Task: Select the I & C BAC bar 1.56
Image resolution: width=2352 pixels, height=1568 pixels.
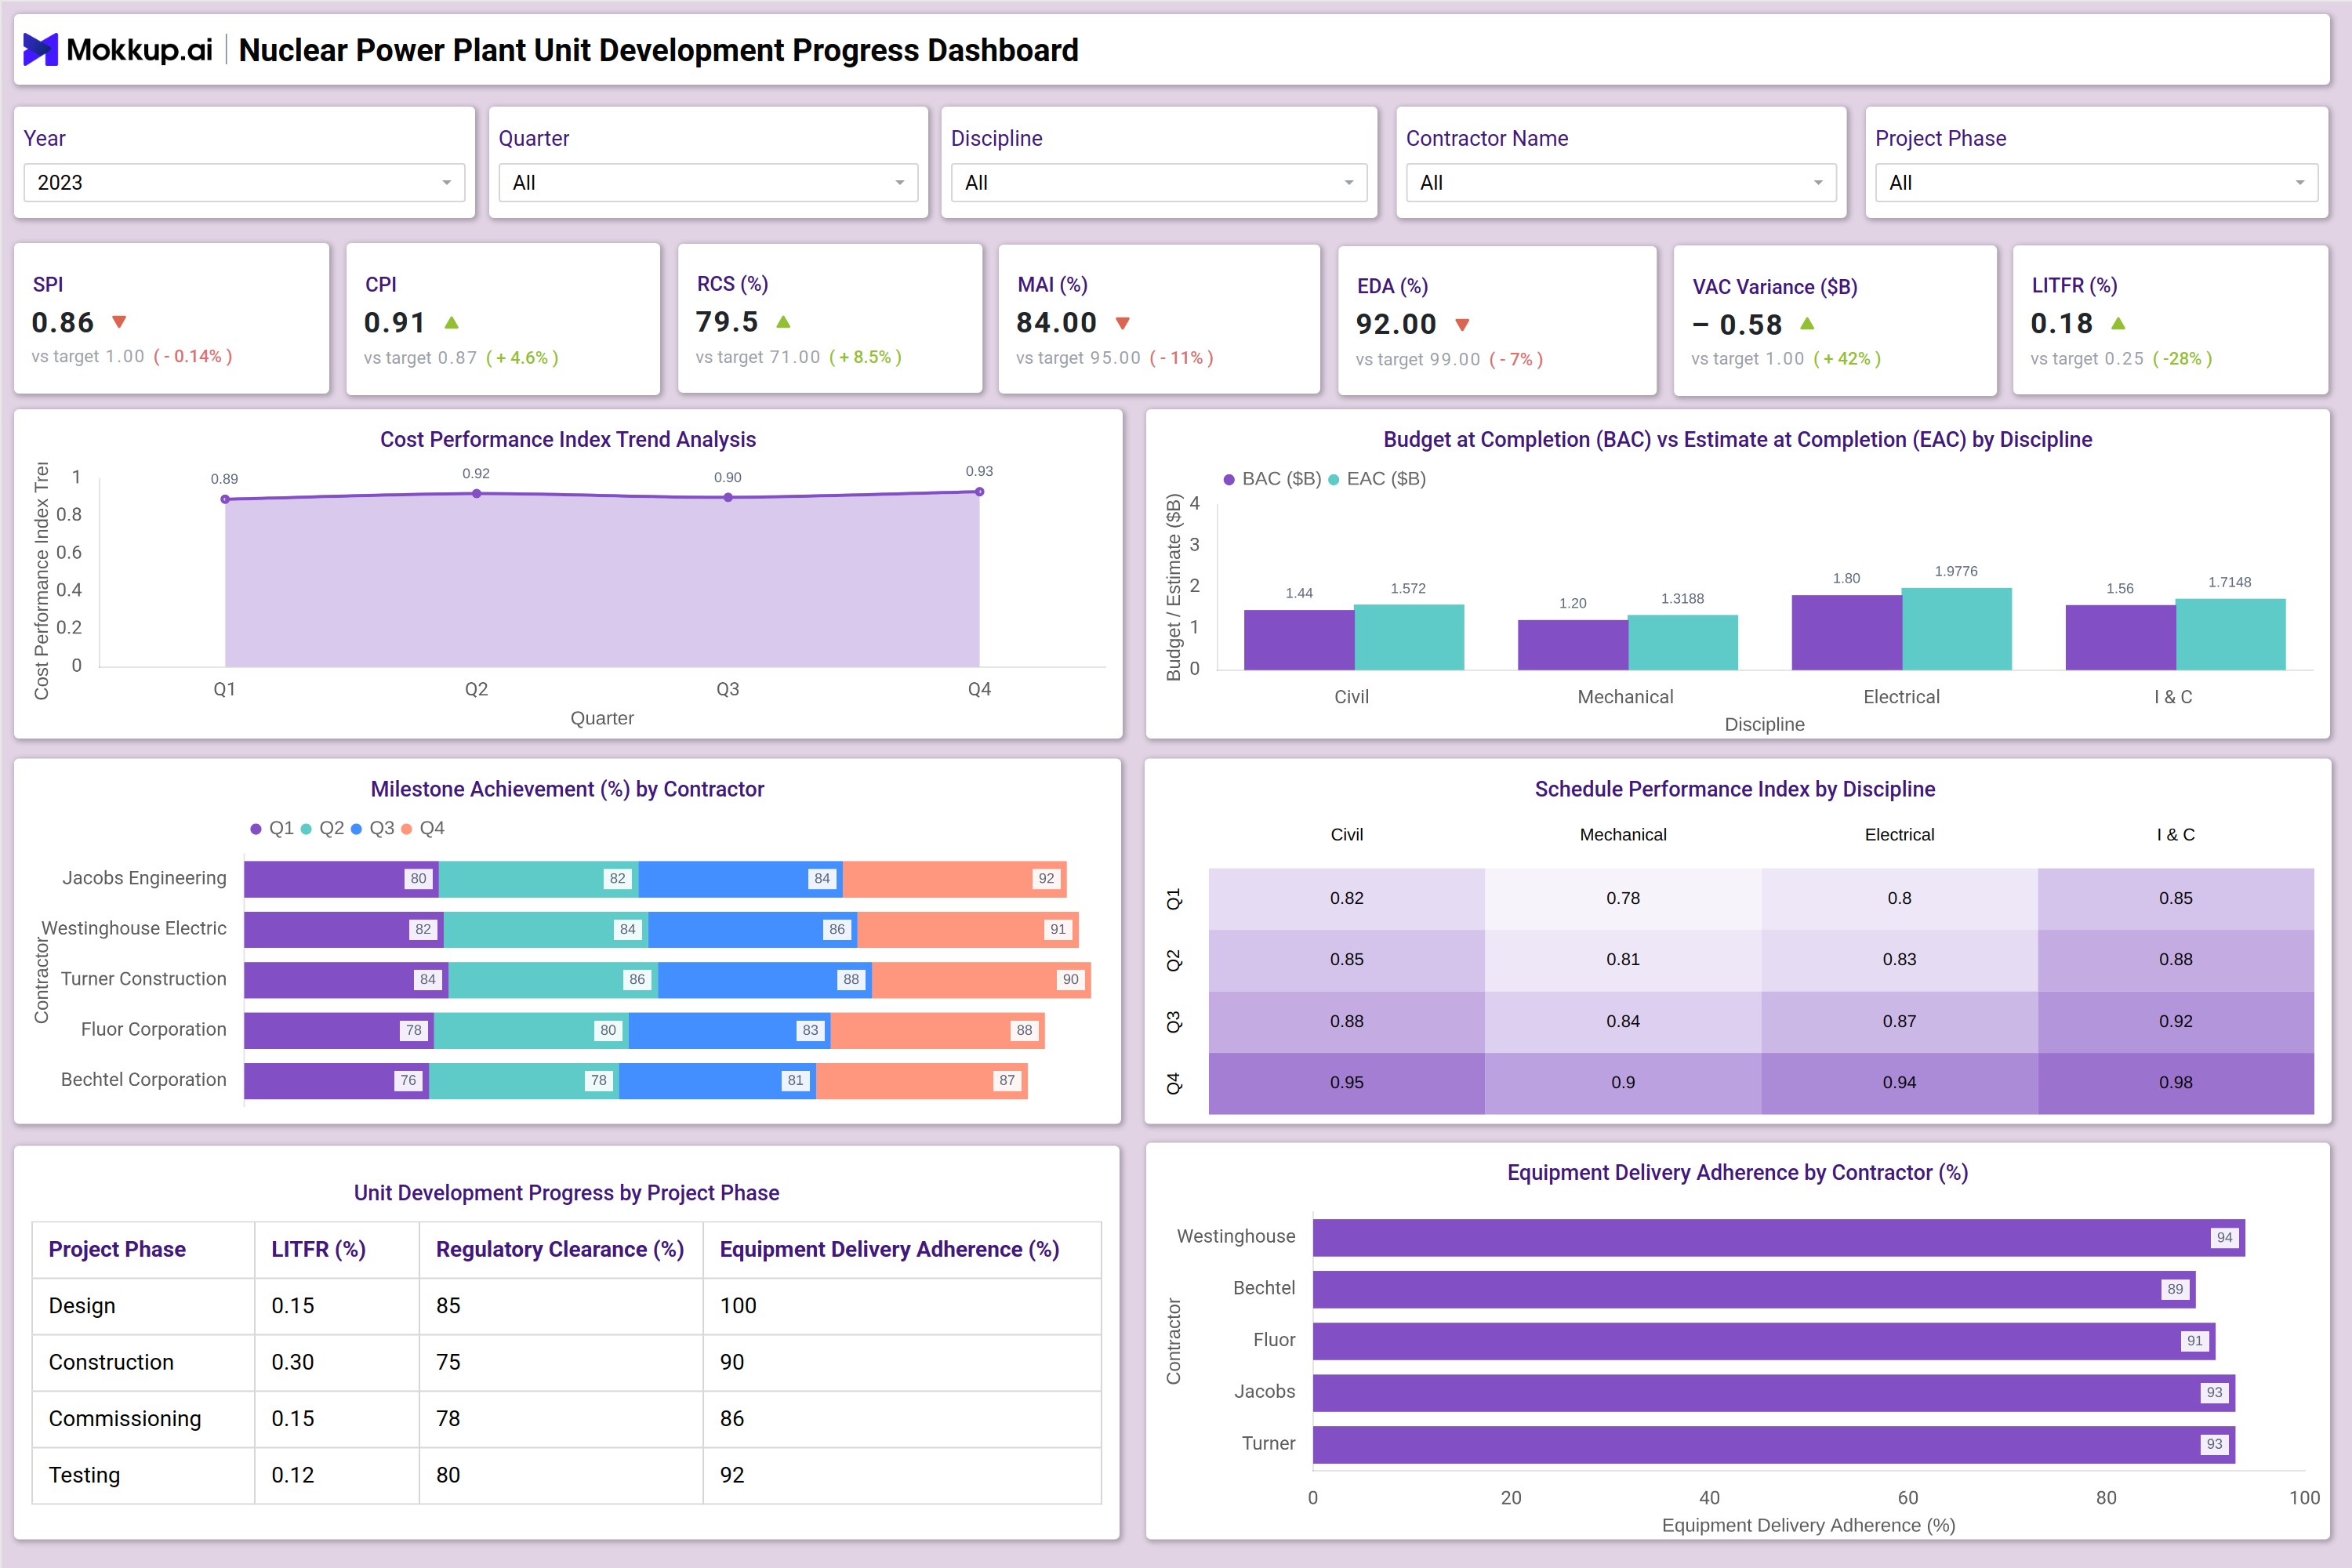Action: [2121, 637]
